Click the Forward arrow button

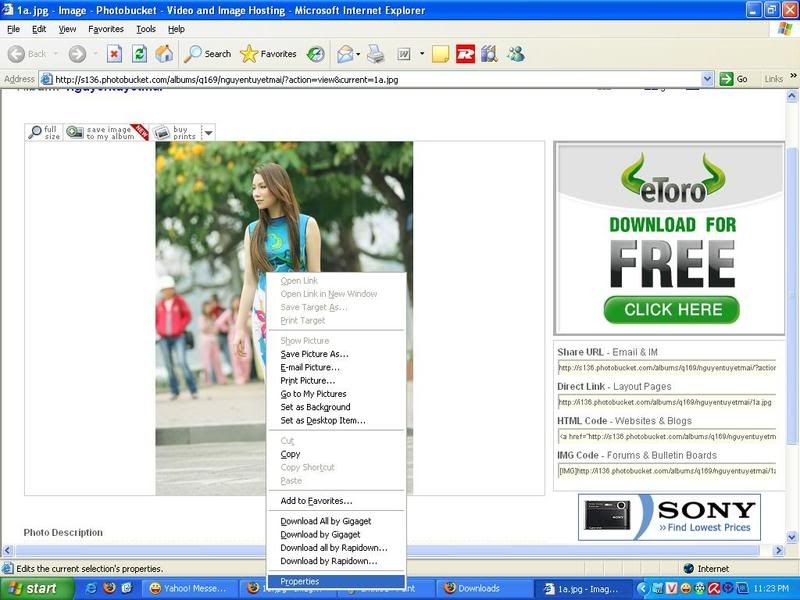pos(78,54)
